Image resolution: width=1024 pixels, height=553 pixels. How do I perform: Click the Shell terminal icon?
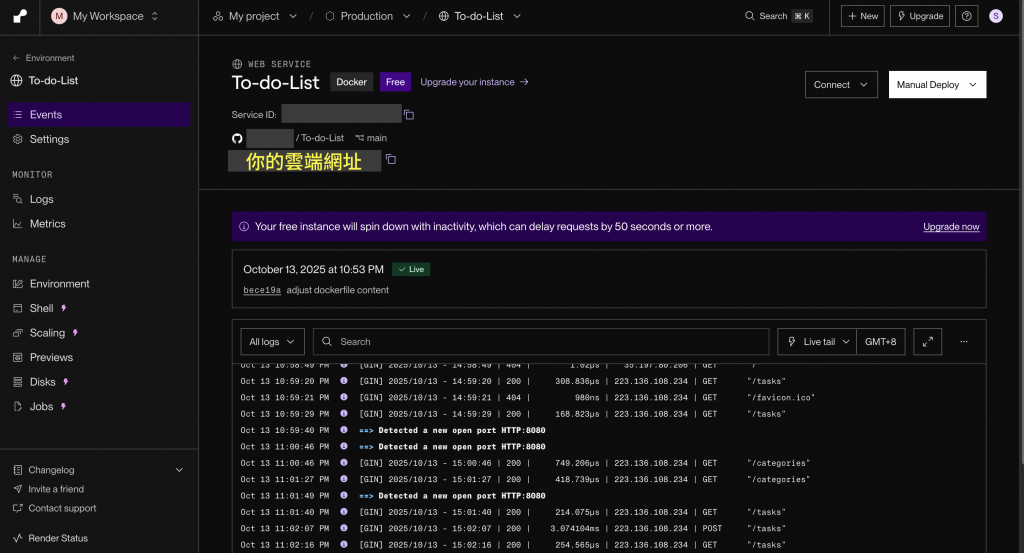tap(18, 308)
